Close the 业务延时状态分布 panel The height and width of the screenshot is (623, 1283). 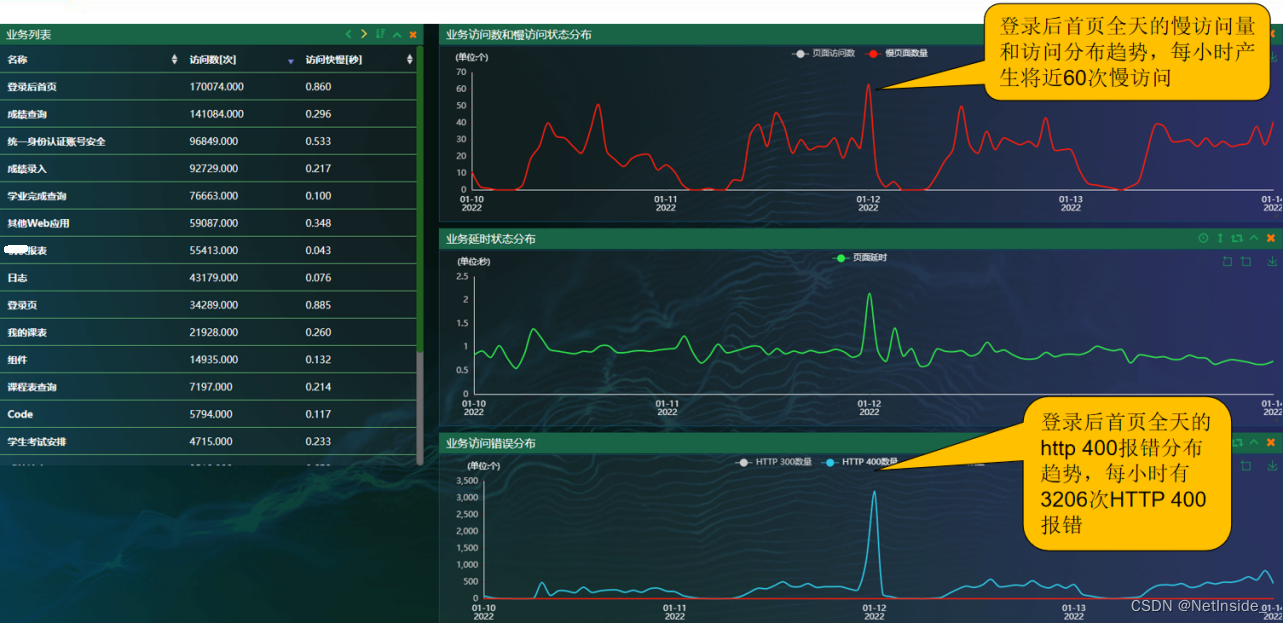click(x=1271, y=238)
